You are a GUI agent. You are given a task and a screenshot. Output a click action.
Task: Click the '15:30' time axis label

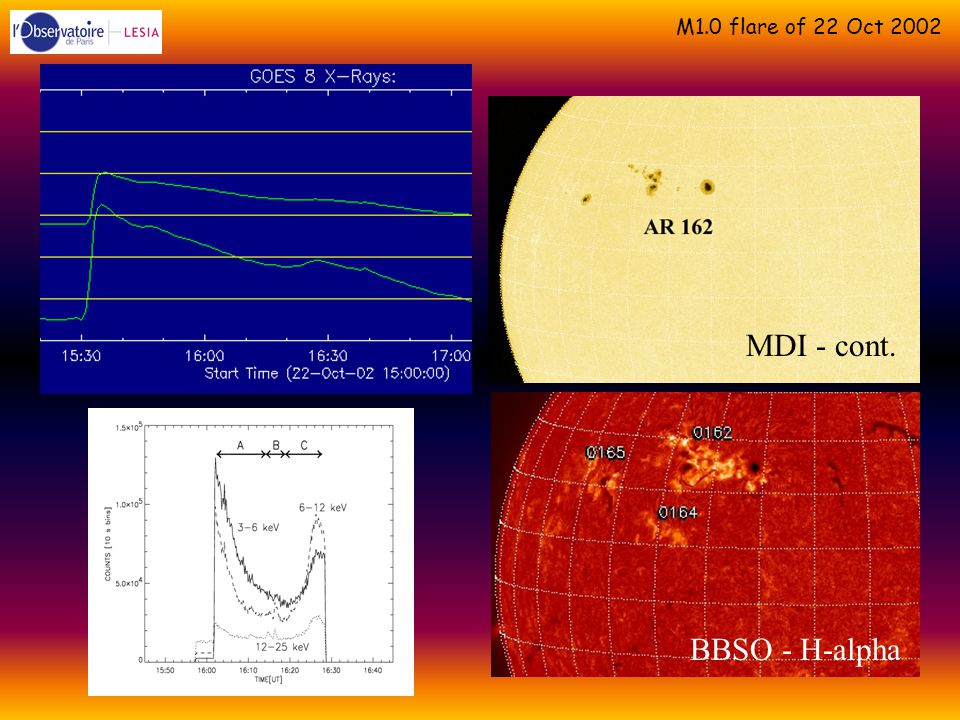click(81, 356)
